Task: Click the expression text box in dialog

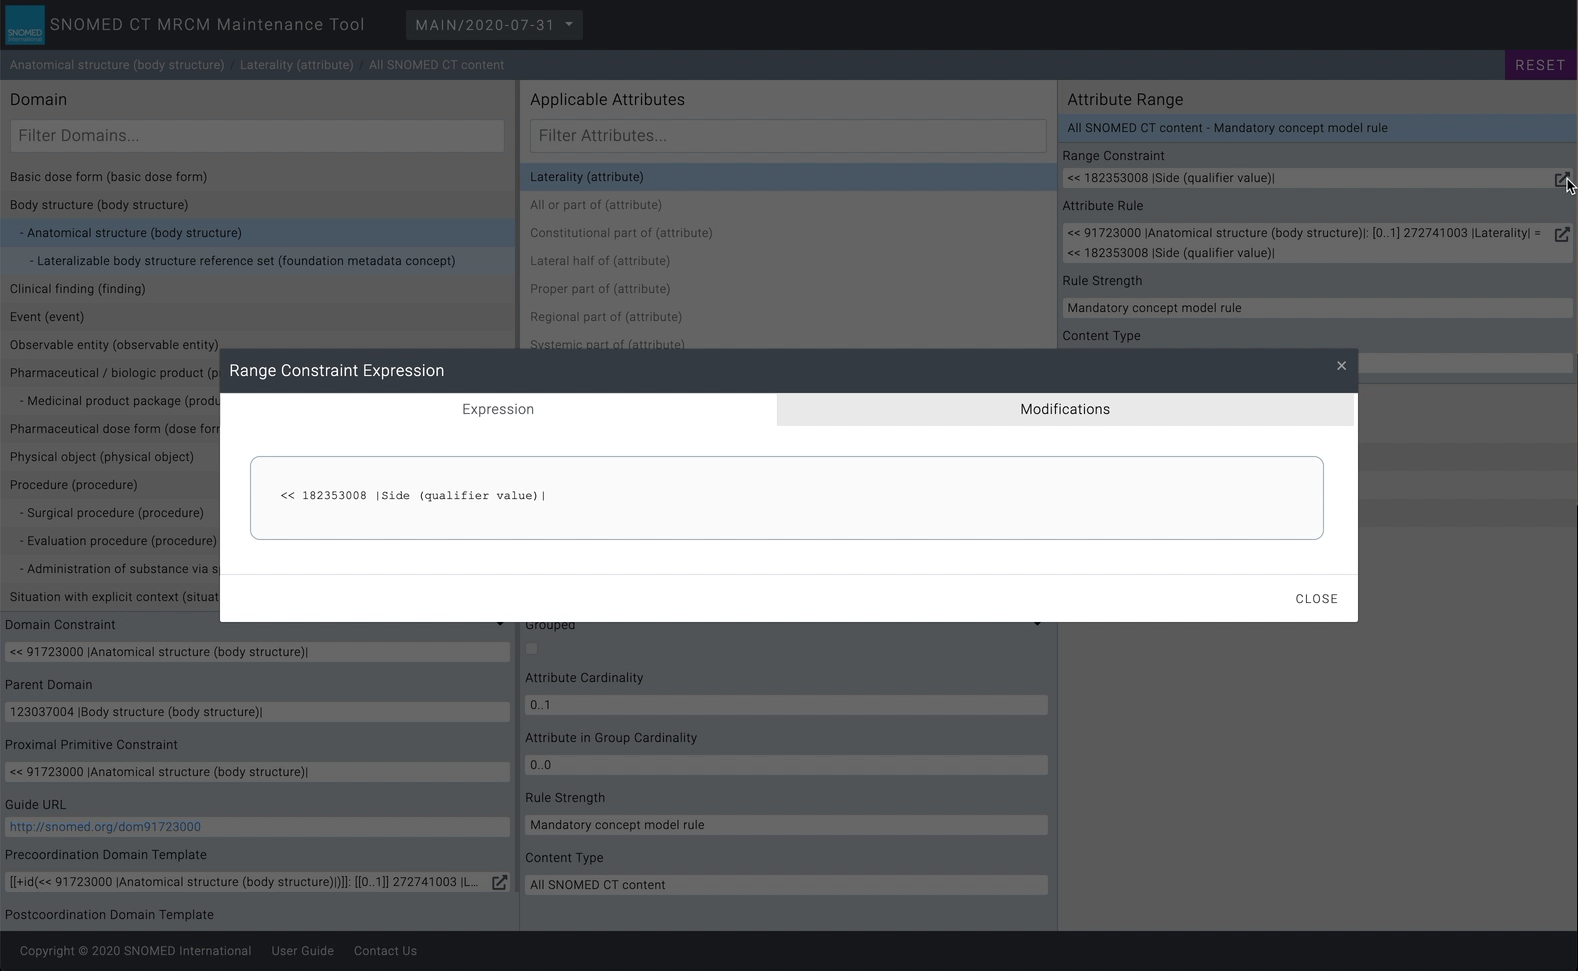Action: (786, 498)
